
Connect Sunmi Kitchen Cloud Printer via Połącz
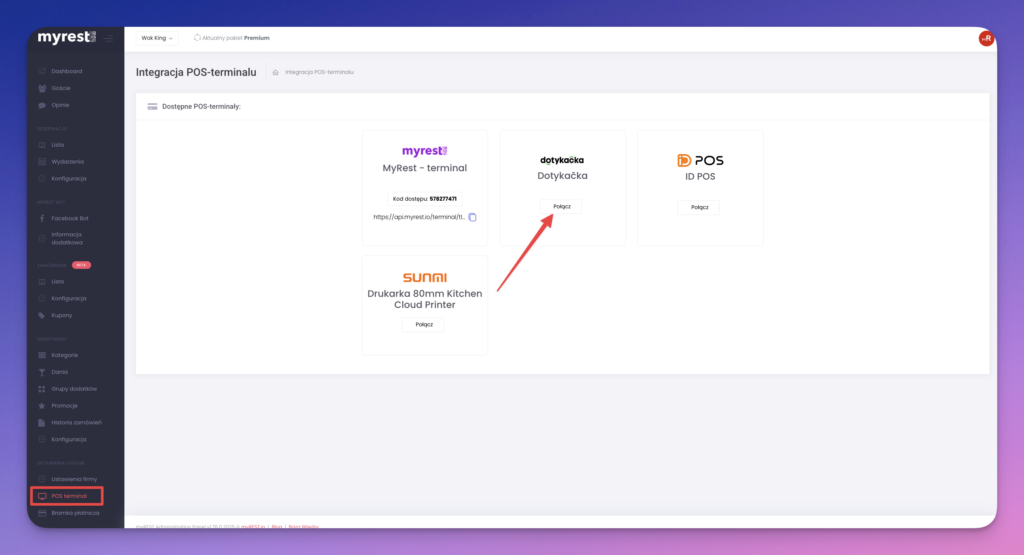pyautogui.click(x=424, y=325)
